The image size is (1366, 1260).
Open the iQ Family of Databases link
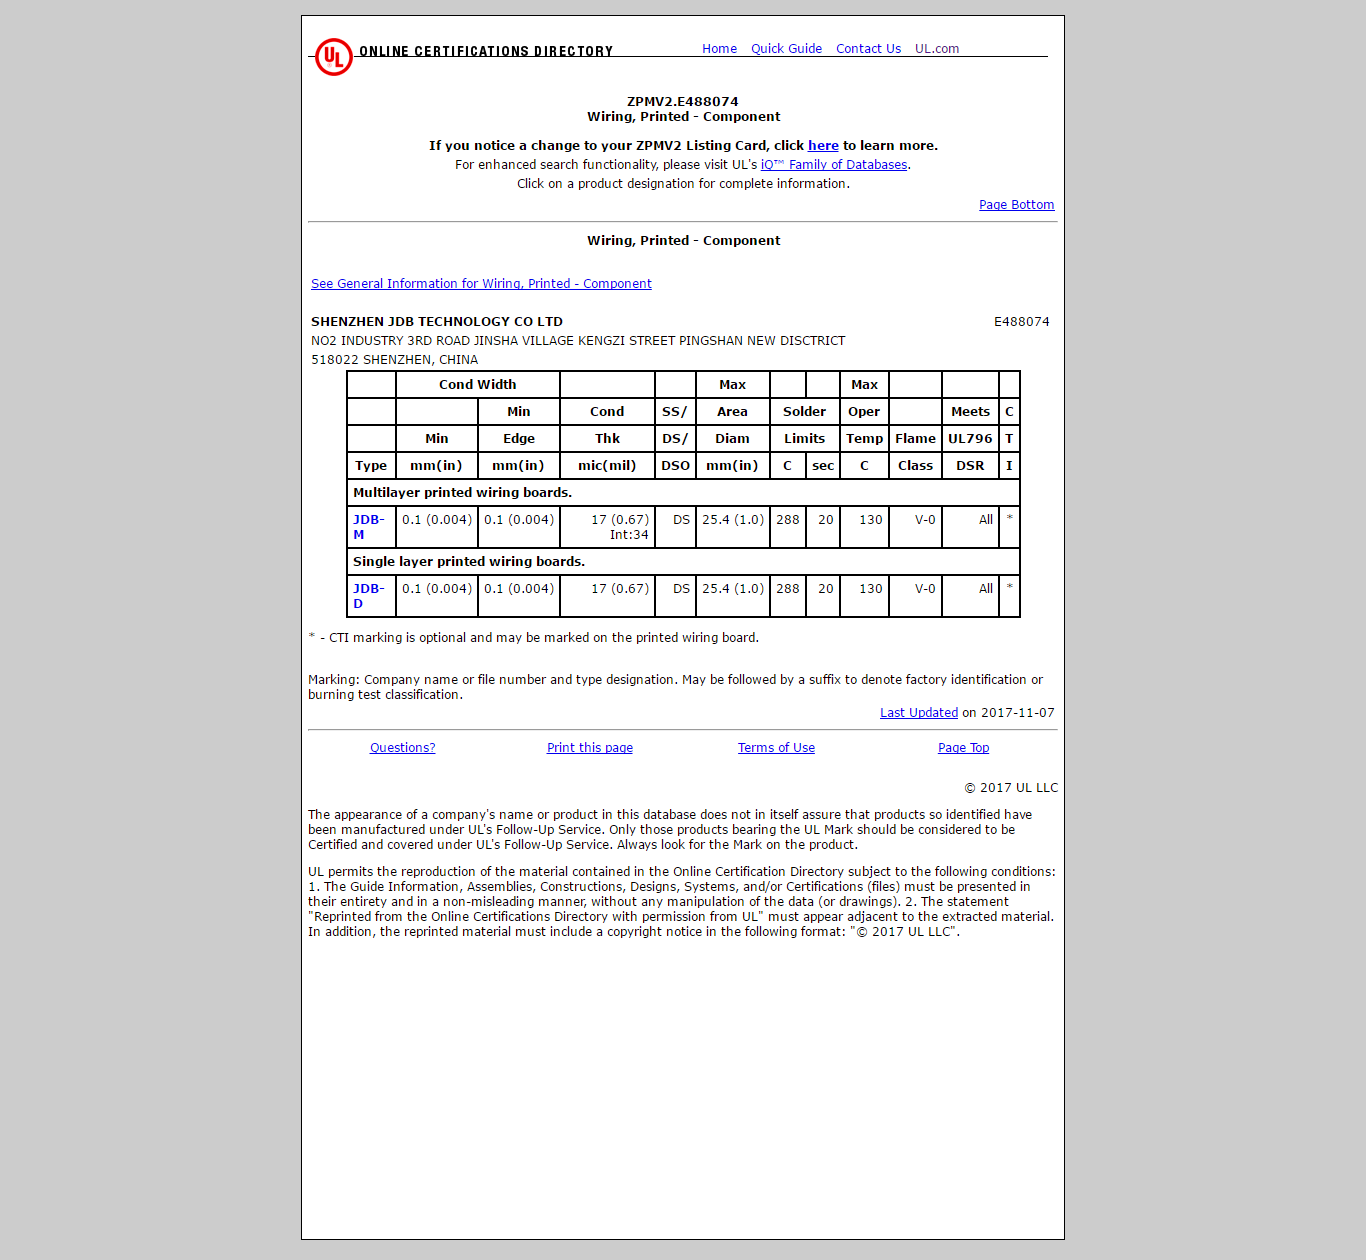(834, 165)
